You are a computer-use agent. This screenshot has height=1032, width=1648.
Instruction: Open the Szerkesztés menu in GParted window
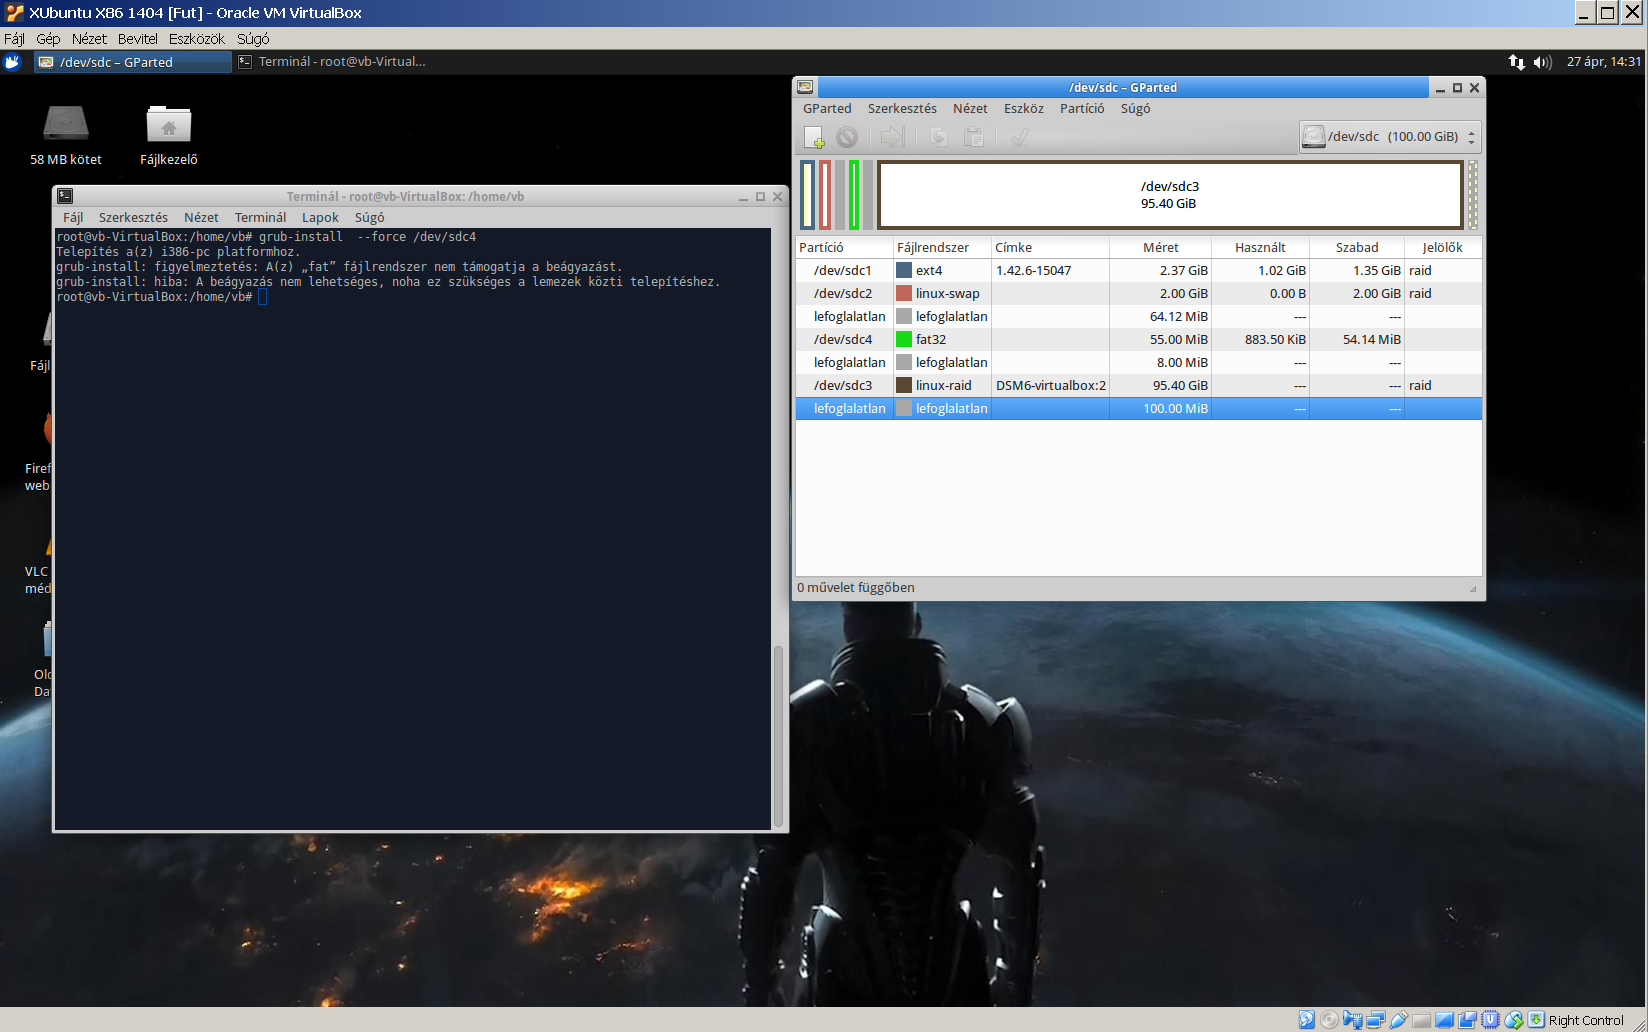902,109
